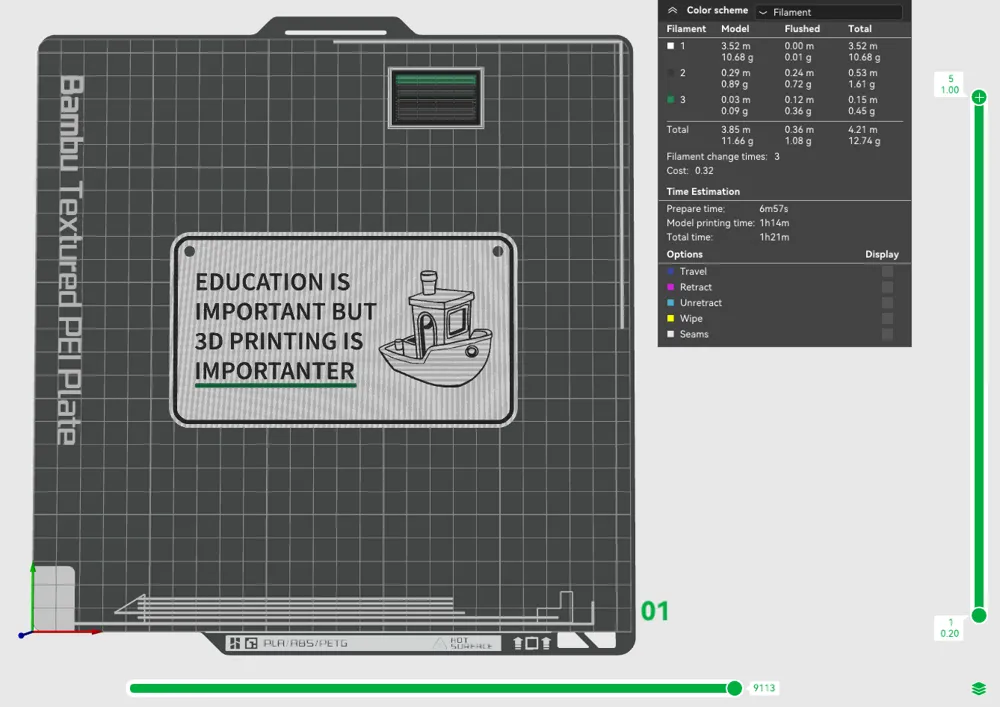Viewport: 1000px width, 707px height.
Task: Click the handle of the bottom horizontal slider
Action: coord(735,688)
